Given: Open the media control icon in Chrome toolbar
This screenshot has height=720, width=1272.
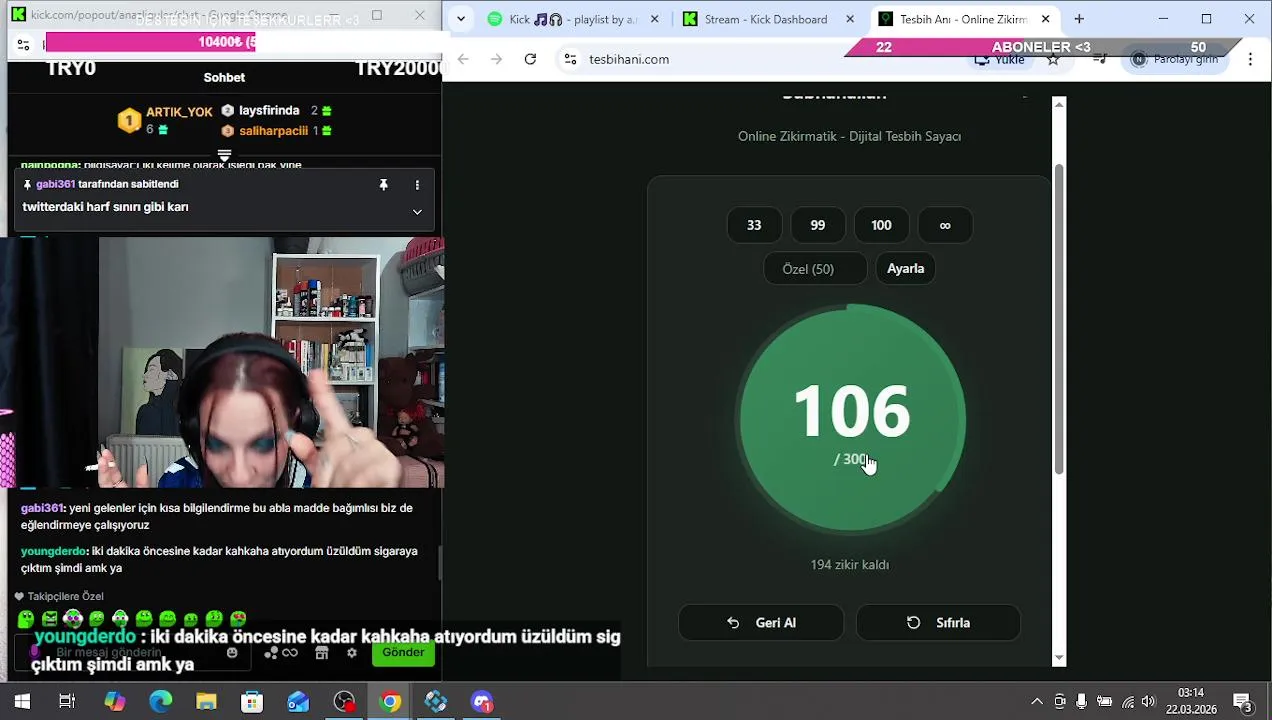Looking at the screenshot, I should coord(1100,59).
